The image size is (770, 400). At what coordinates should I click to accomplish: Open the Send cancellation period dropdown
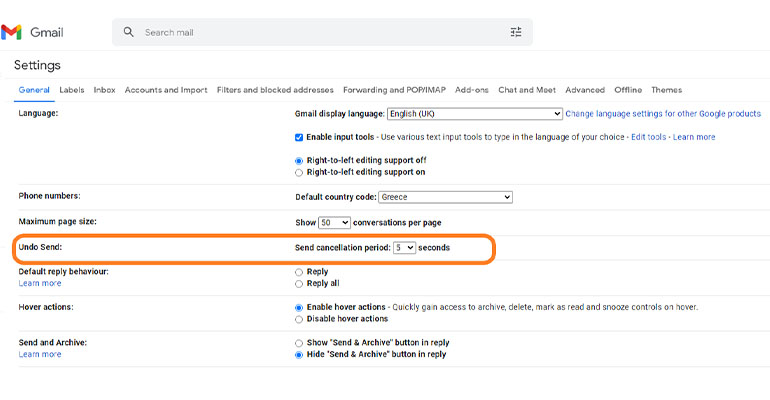click(404, 247)
